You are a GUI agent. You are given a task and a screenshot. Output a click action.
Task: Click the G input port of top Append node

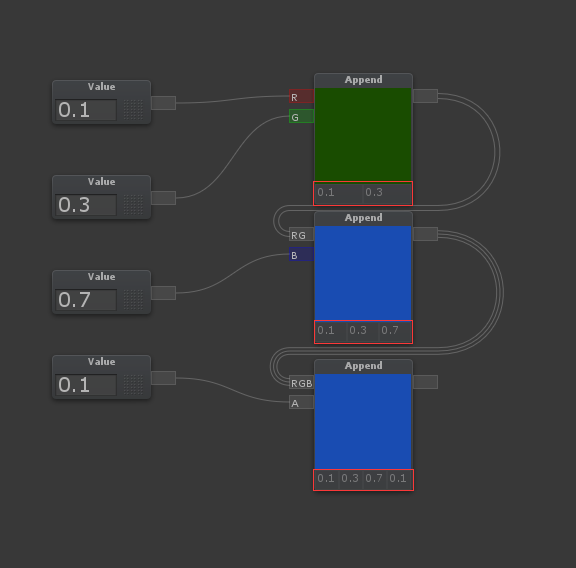301,116
